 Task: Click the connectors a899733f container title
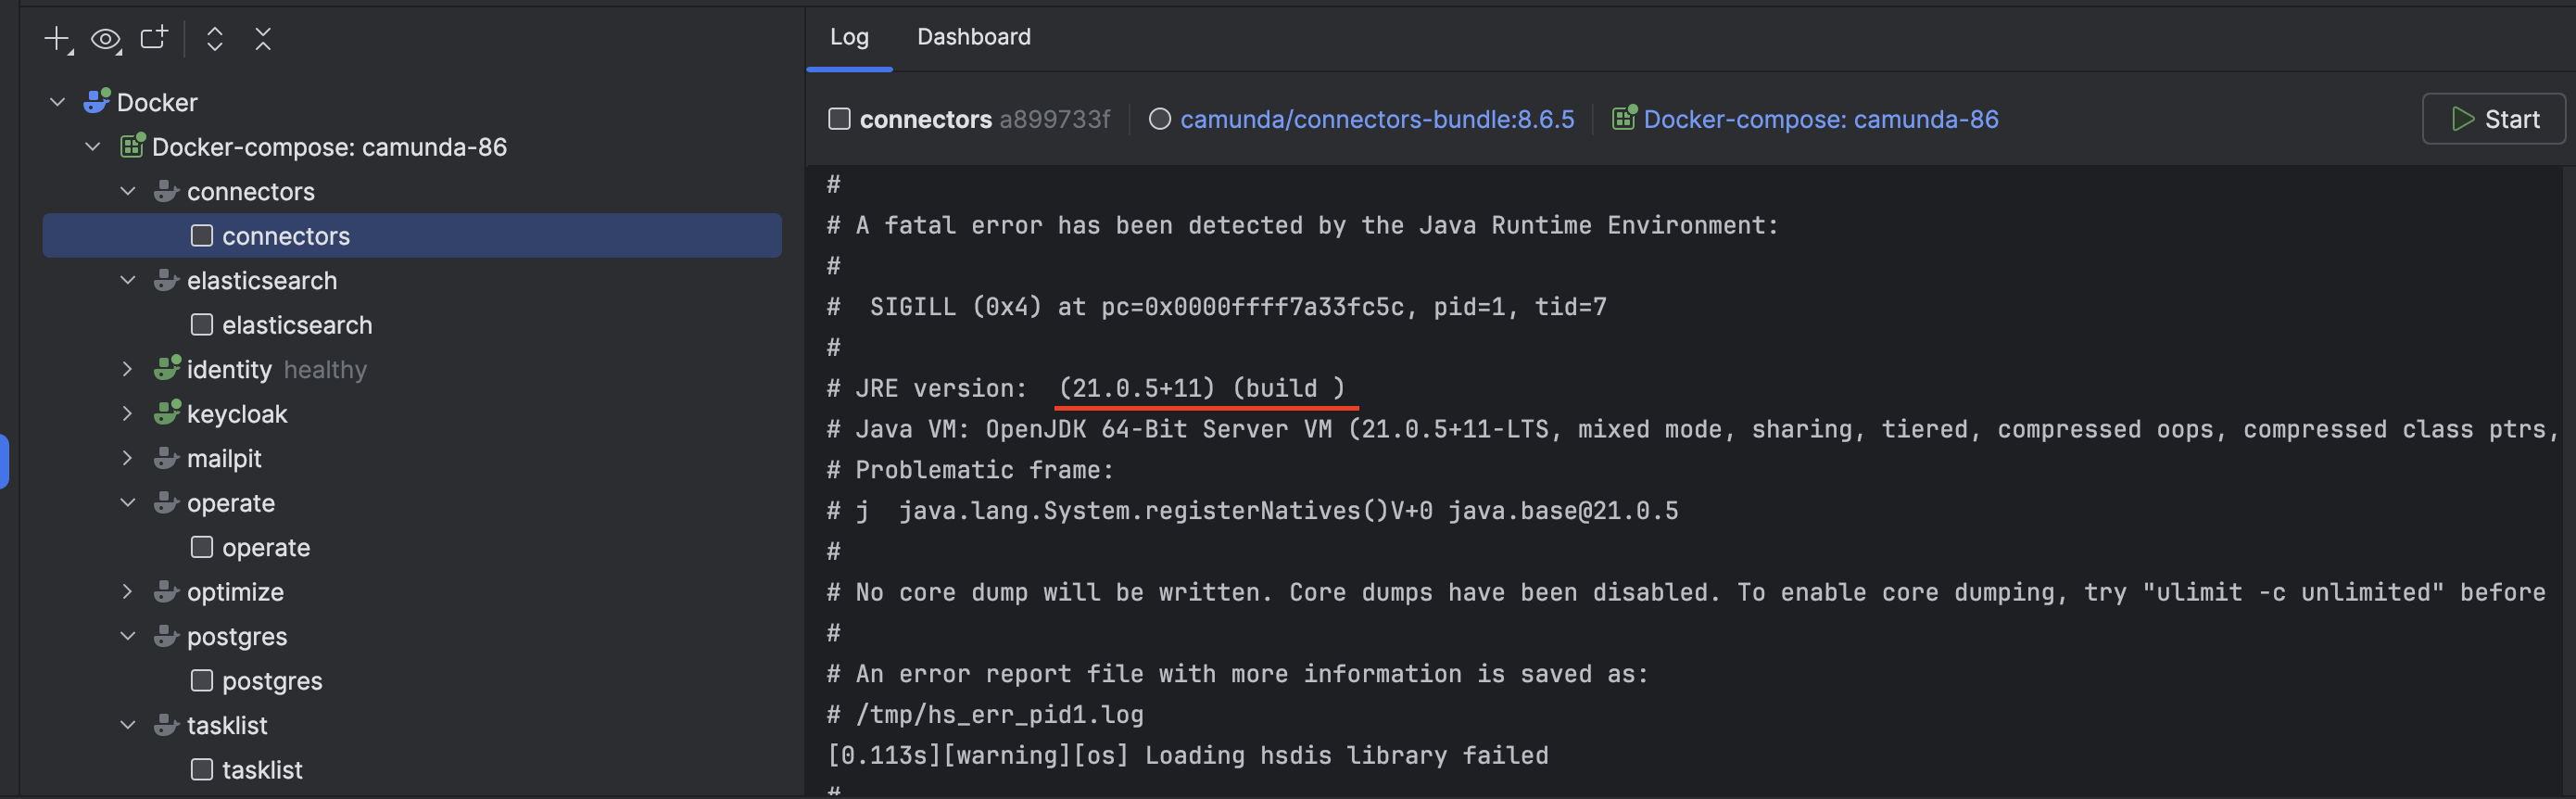pyautogui.click(x=984, y=119)
